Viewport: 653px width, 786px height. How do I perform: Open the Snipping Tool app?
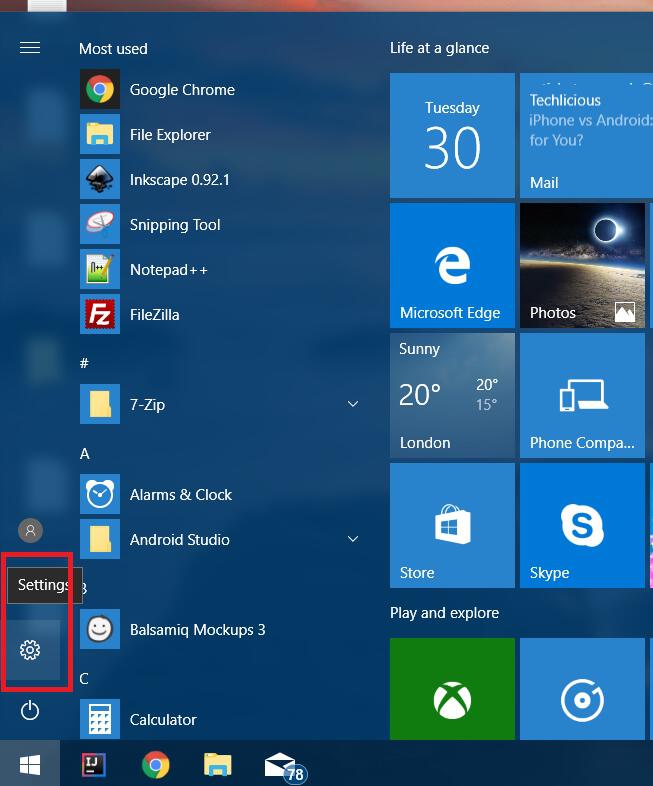tap(221, 224)
